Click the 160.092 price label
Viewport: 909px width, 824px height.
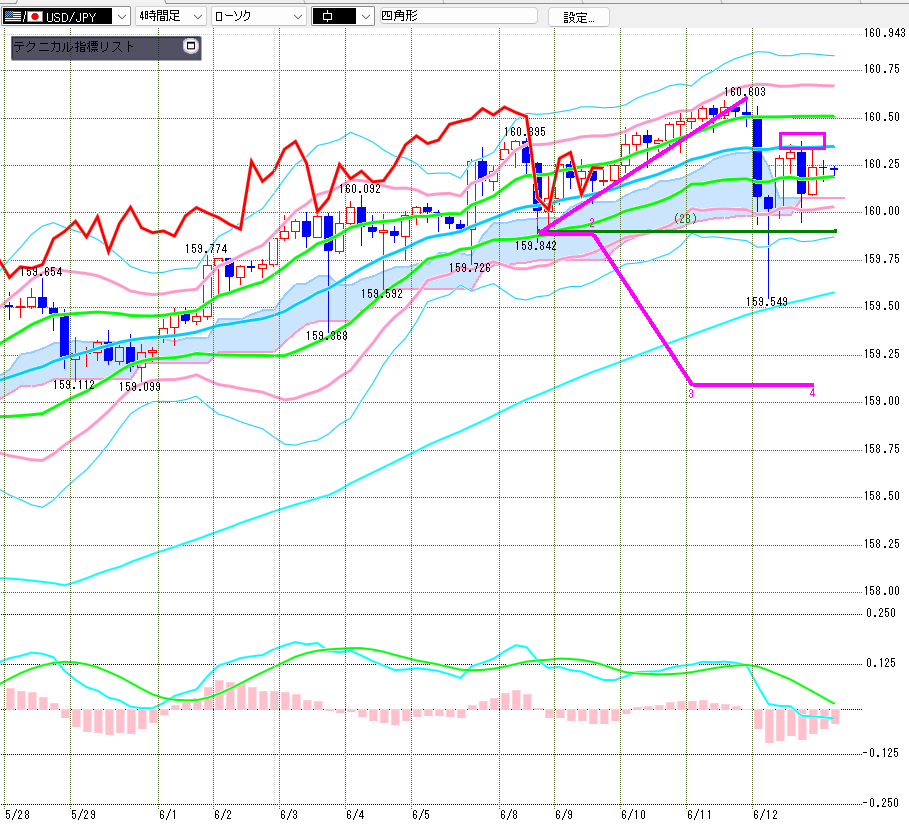[360, 189]
